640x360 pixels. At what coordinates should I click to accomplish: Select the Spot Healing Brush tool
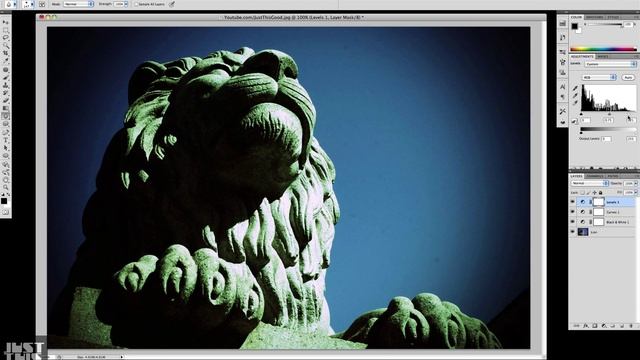click(6, 70)
